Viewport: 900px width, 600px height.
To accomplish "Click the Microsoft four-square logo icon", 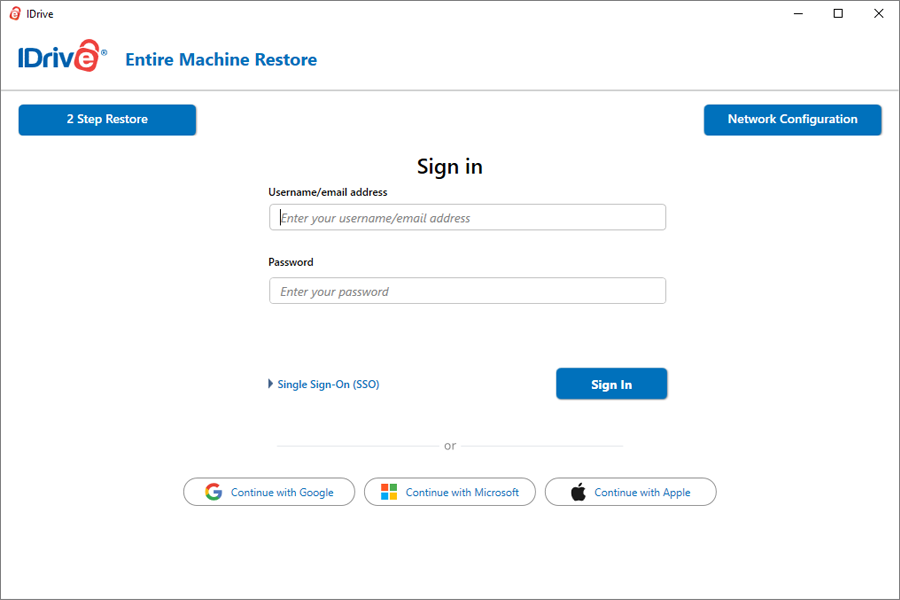I will coord(389,492).
